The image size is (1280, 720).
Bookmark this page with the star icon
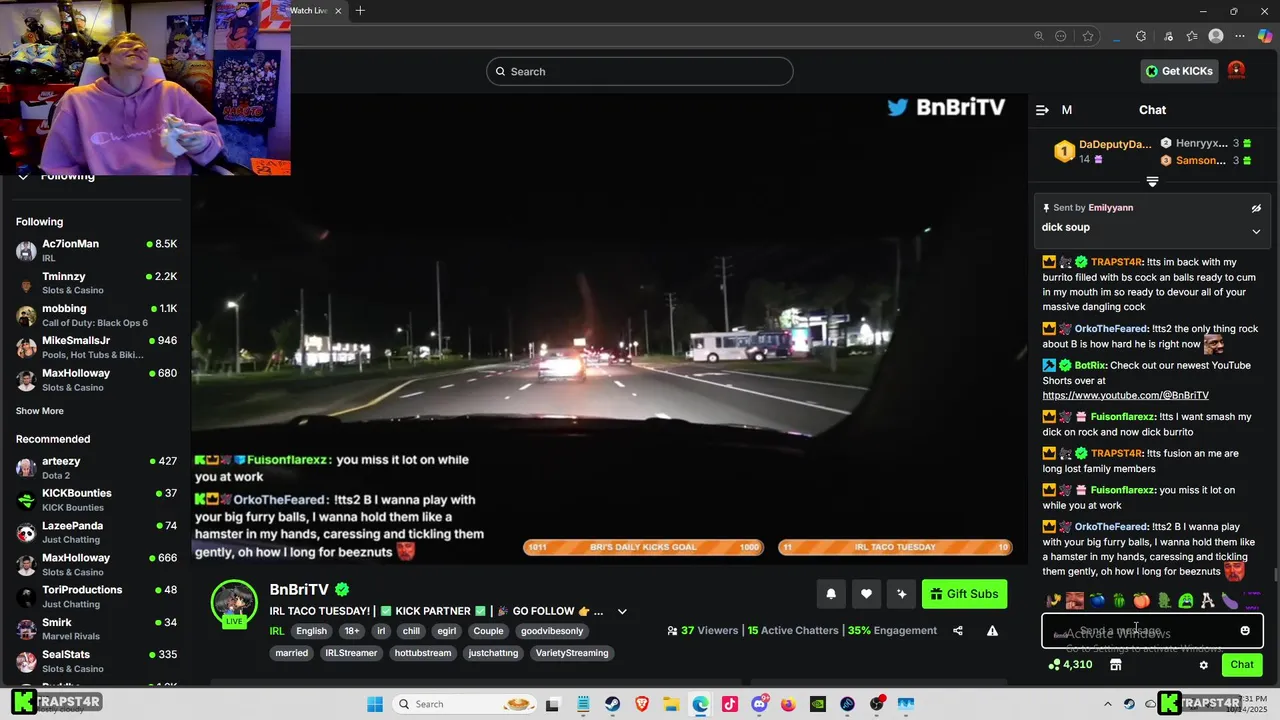[x=1088, y=36]
